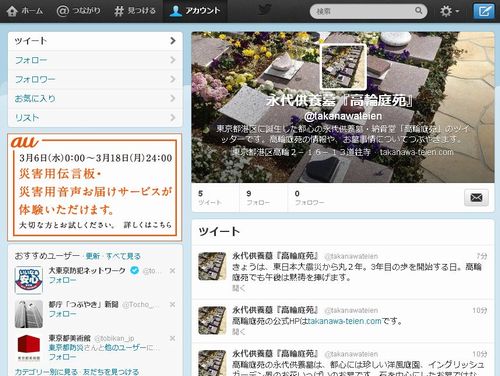
Task: Go to Home via house icon
Action: click(12, 11)
